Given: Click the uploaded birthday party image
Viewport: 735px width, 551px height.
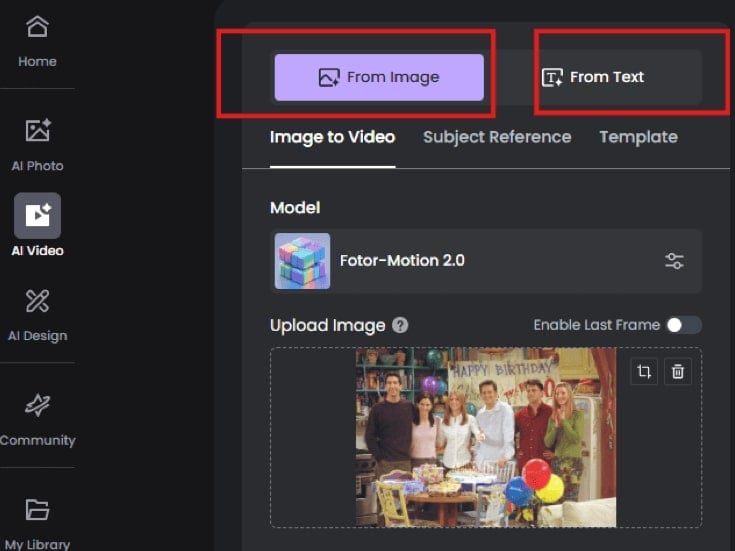Looking at the screenshot, I should (486, 437).
